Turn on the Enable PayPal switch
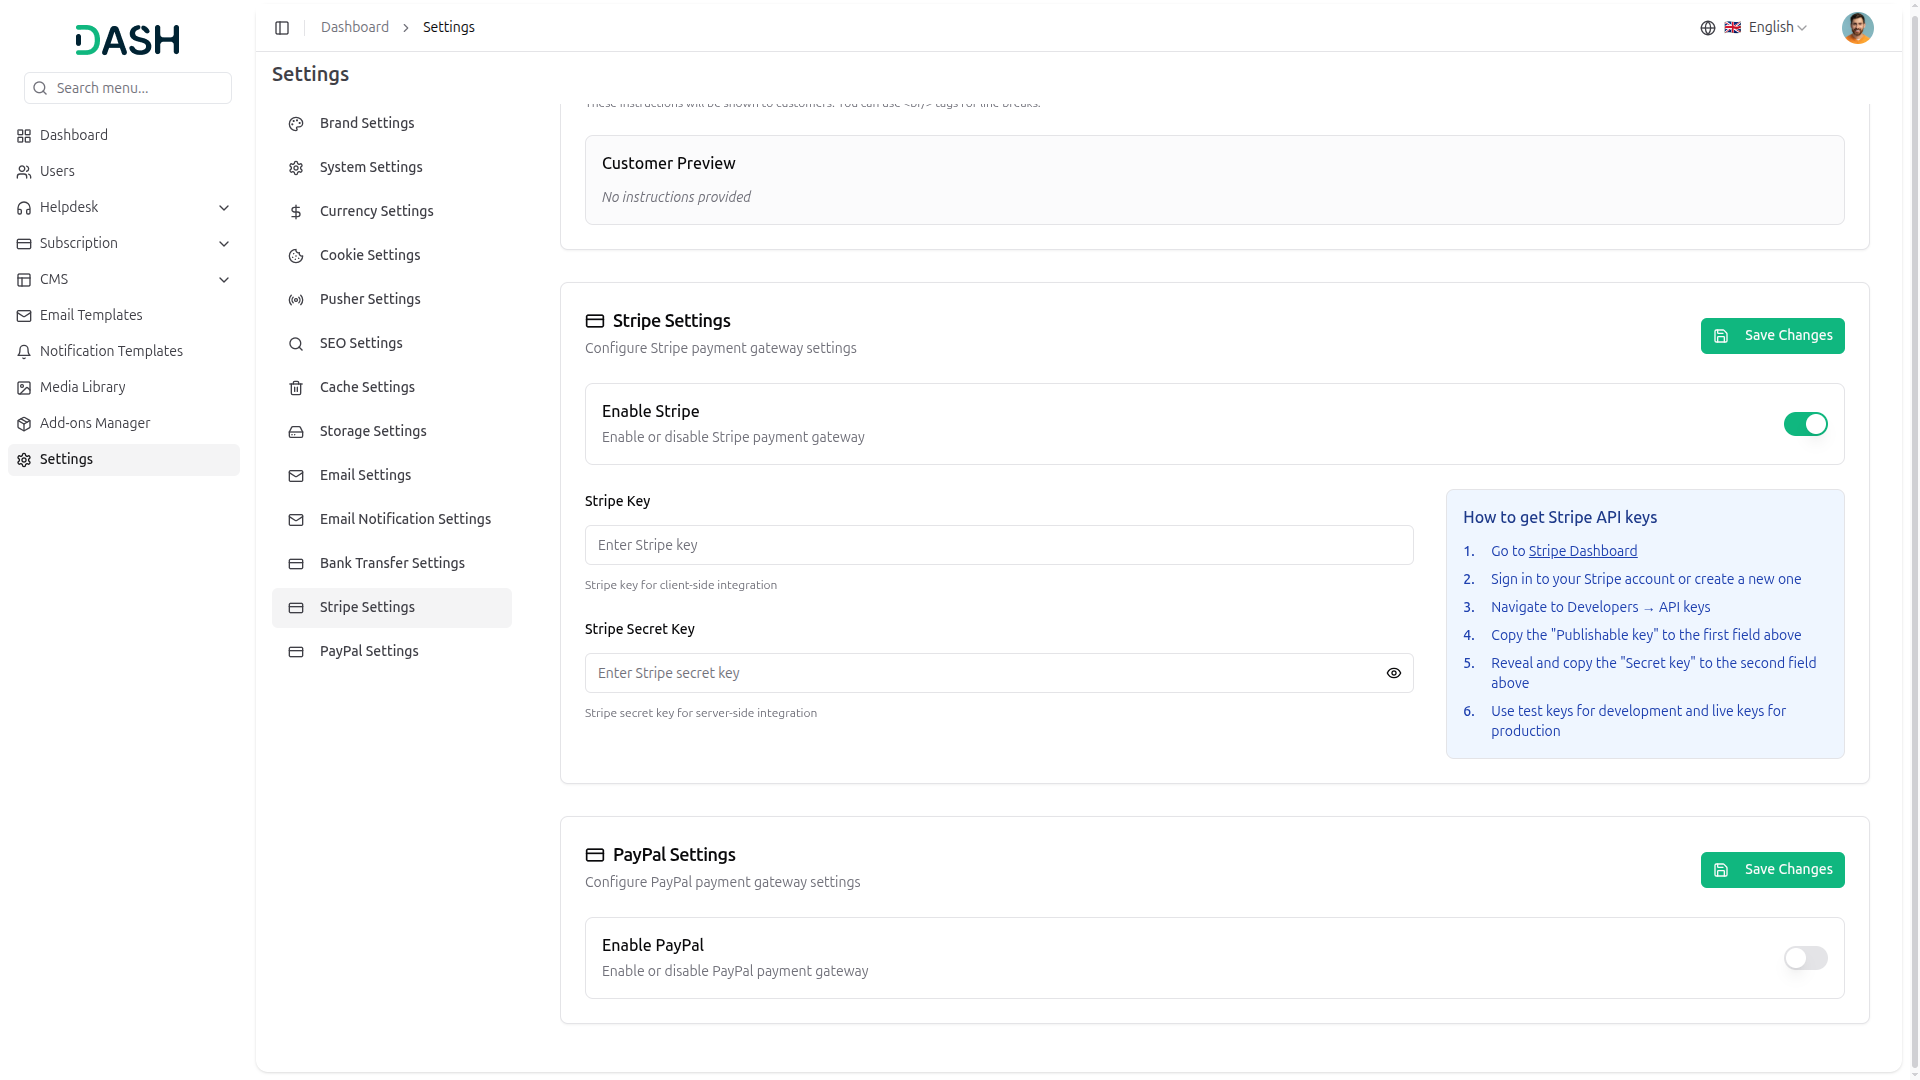The width and height of the screenshot is (1920, 1080). [x=1805, y=958]
